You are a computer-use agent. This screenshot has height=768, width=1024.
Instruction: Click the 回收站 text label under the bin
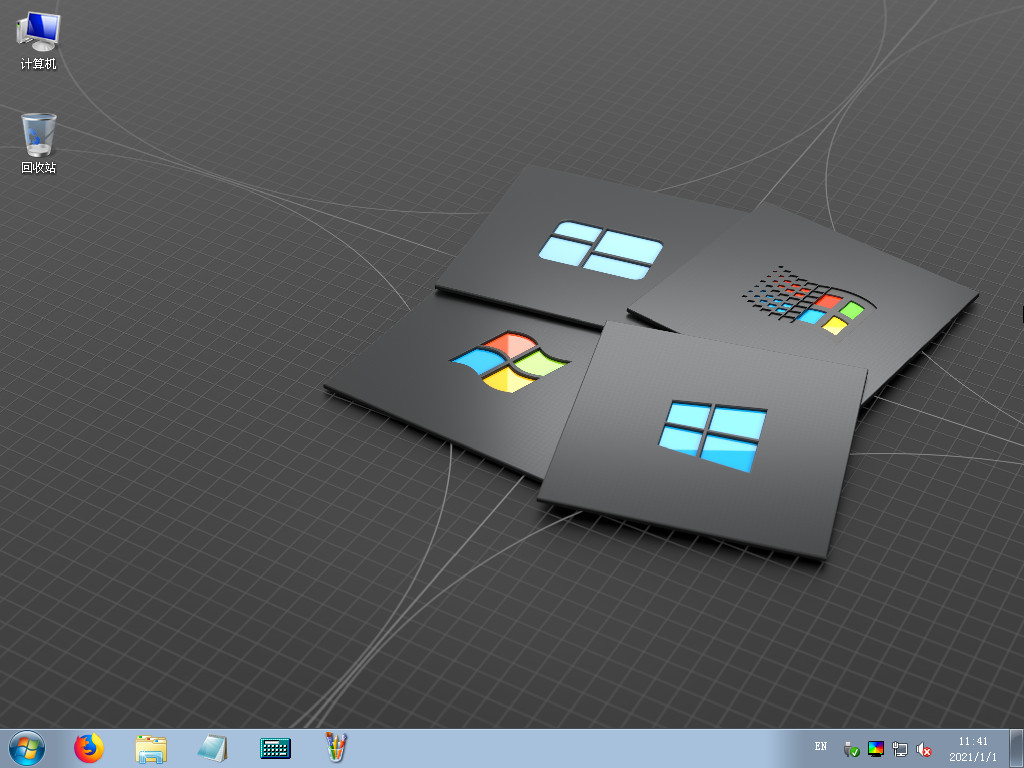(38, 168)
